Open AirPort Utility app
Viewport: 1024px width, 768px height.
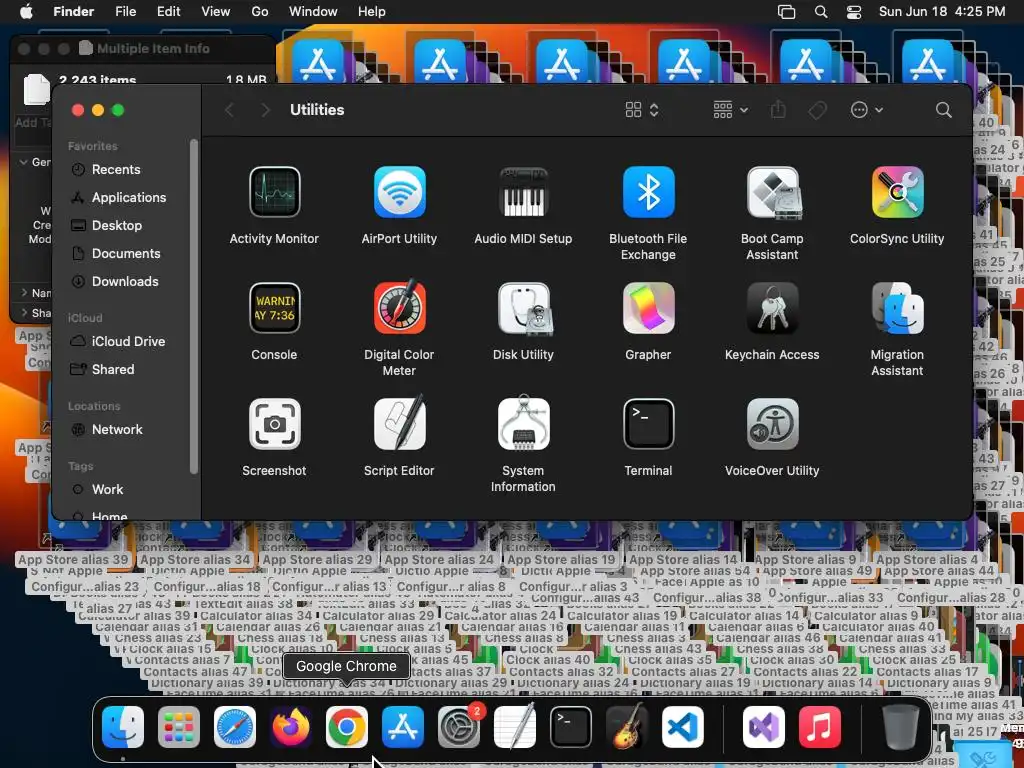(x=399, y=192)
